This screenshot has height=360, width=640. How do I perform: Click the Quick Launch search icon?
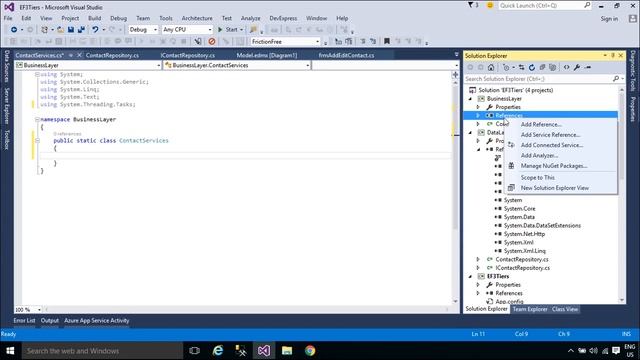(587, 5)
